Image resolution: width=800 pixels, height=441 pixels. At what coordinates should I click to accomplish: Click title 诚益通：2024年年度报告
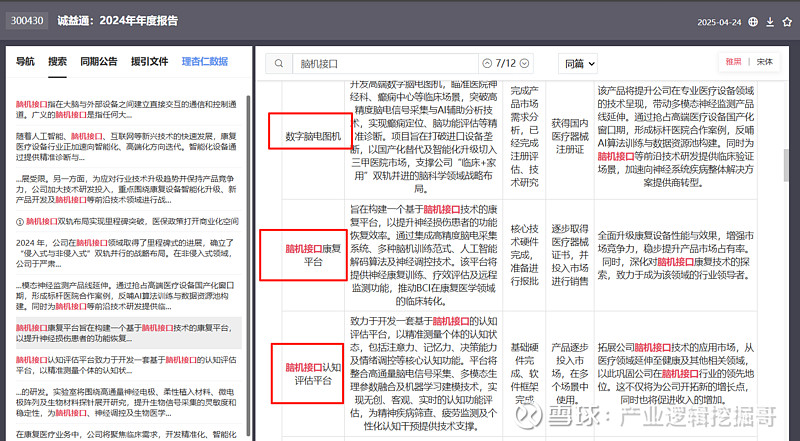click(117, 21)
